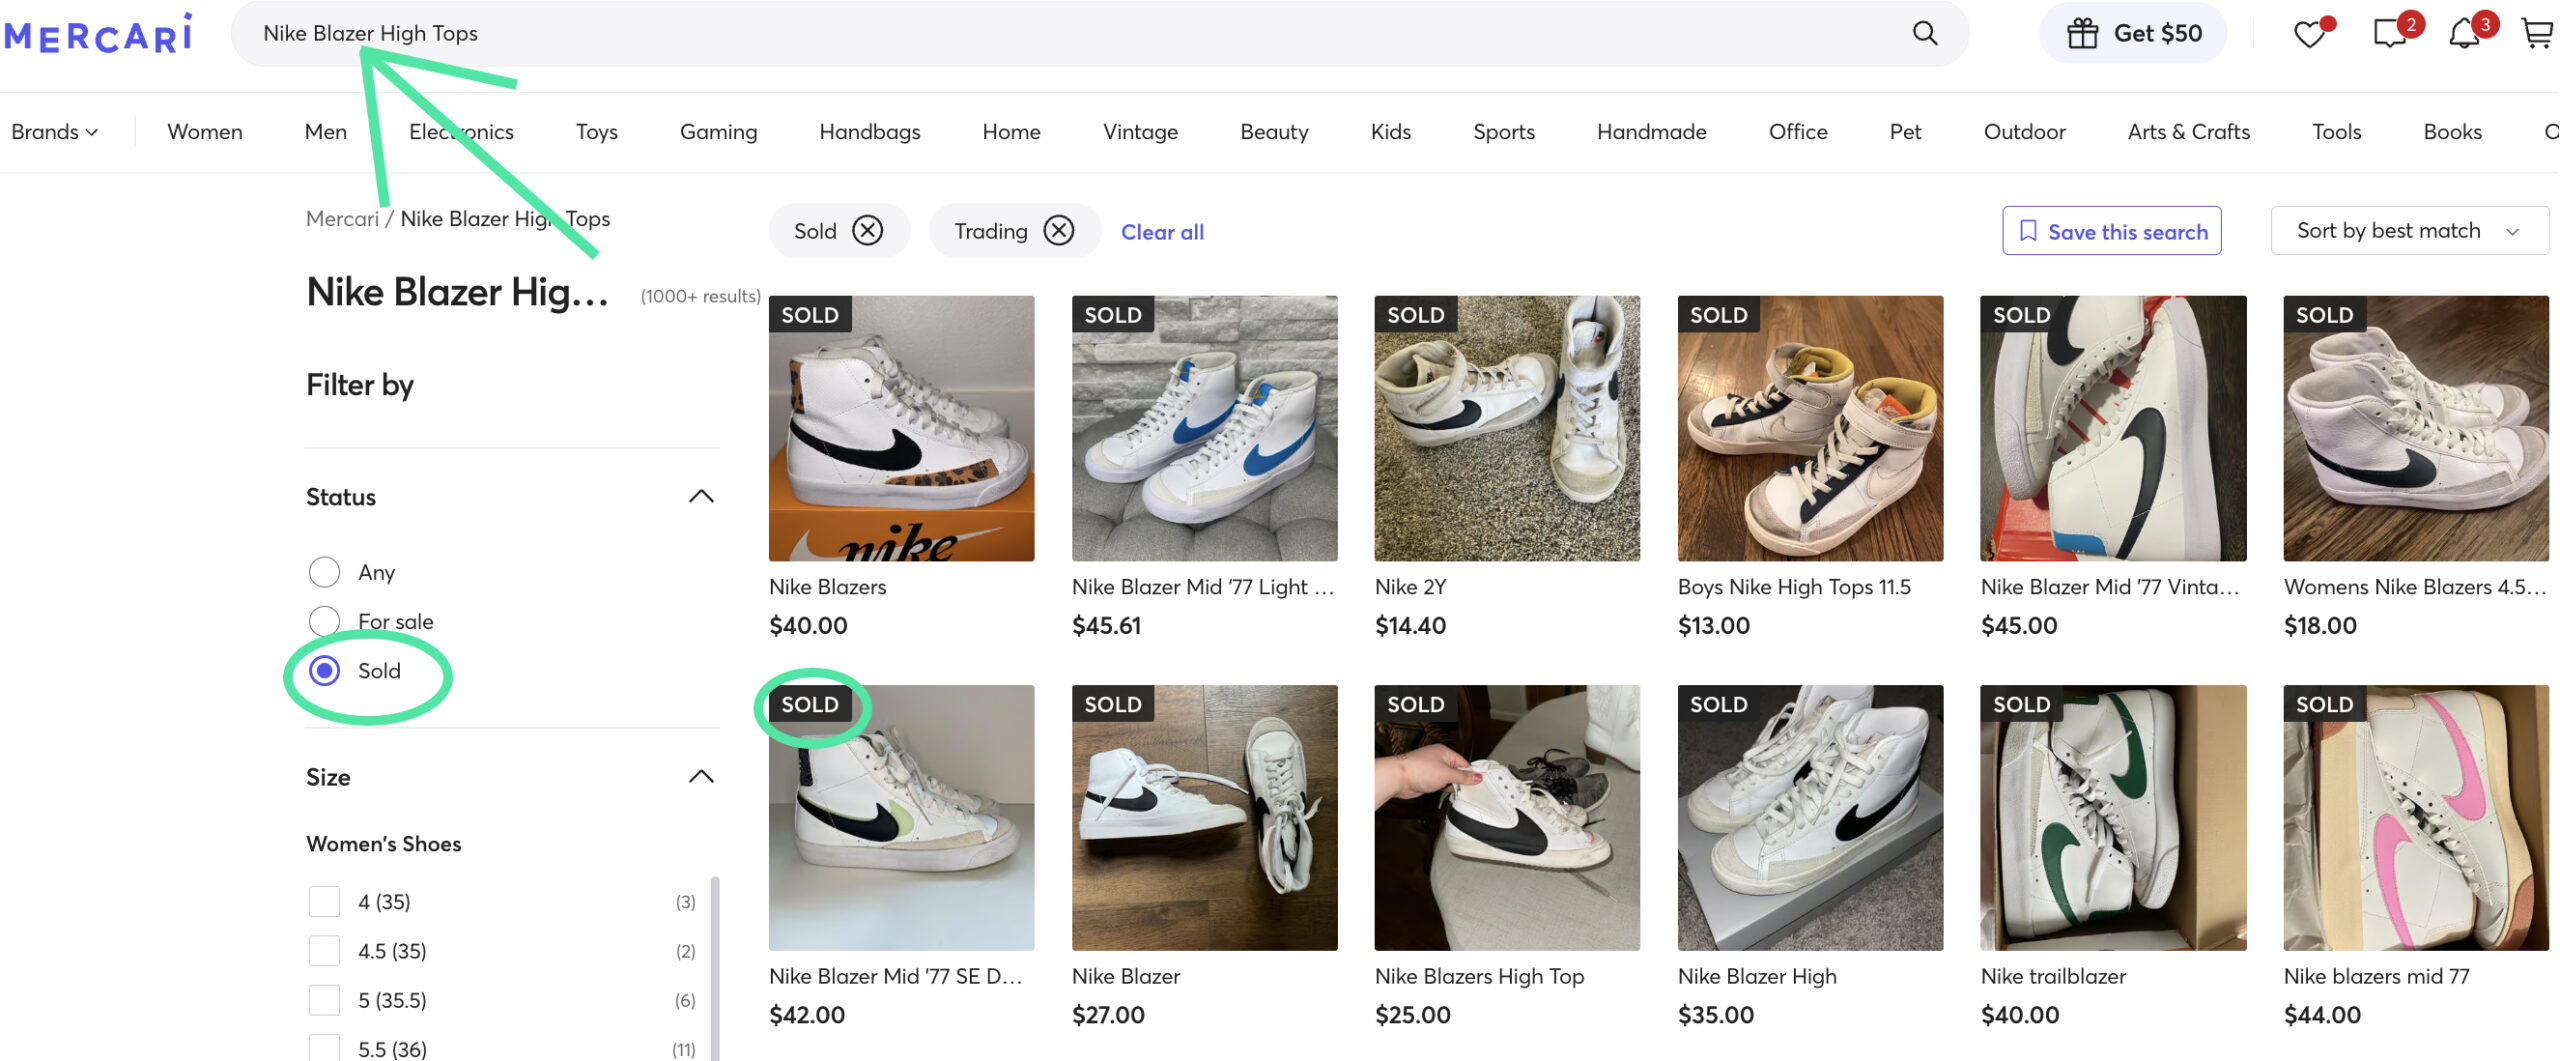Open the notifications bell icon
The height and width of the screenshot is (1061, 2560).
pyautogui.click(x=2464, y=34)
